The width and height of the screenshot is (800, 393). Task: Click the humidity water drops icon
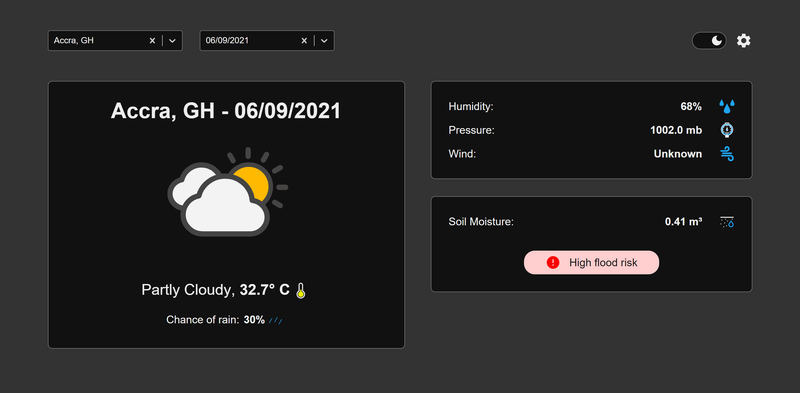tap(727, 107)
